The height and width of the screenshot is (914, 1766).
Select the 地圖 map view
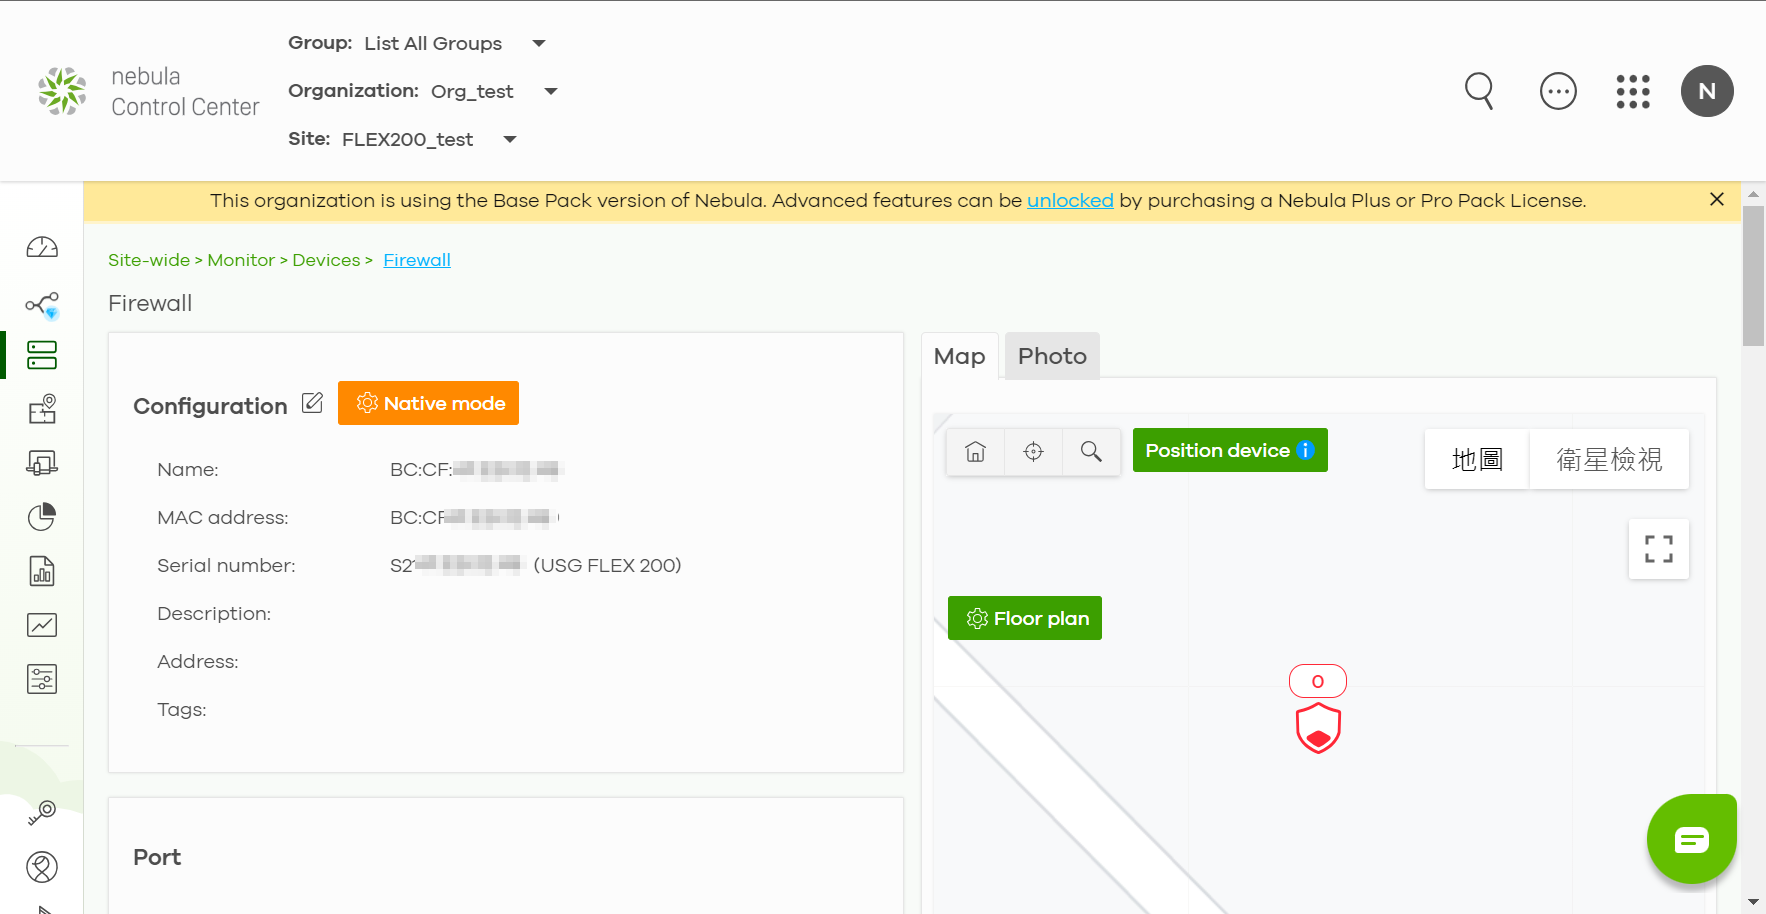(x=1477, y=459)
